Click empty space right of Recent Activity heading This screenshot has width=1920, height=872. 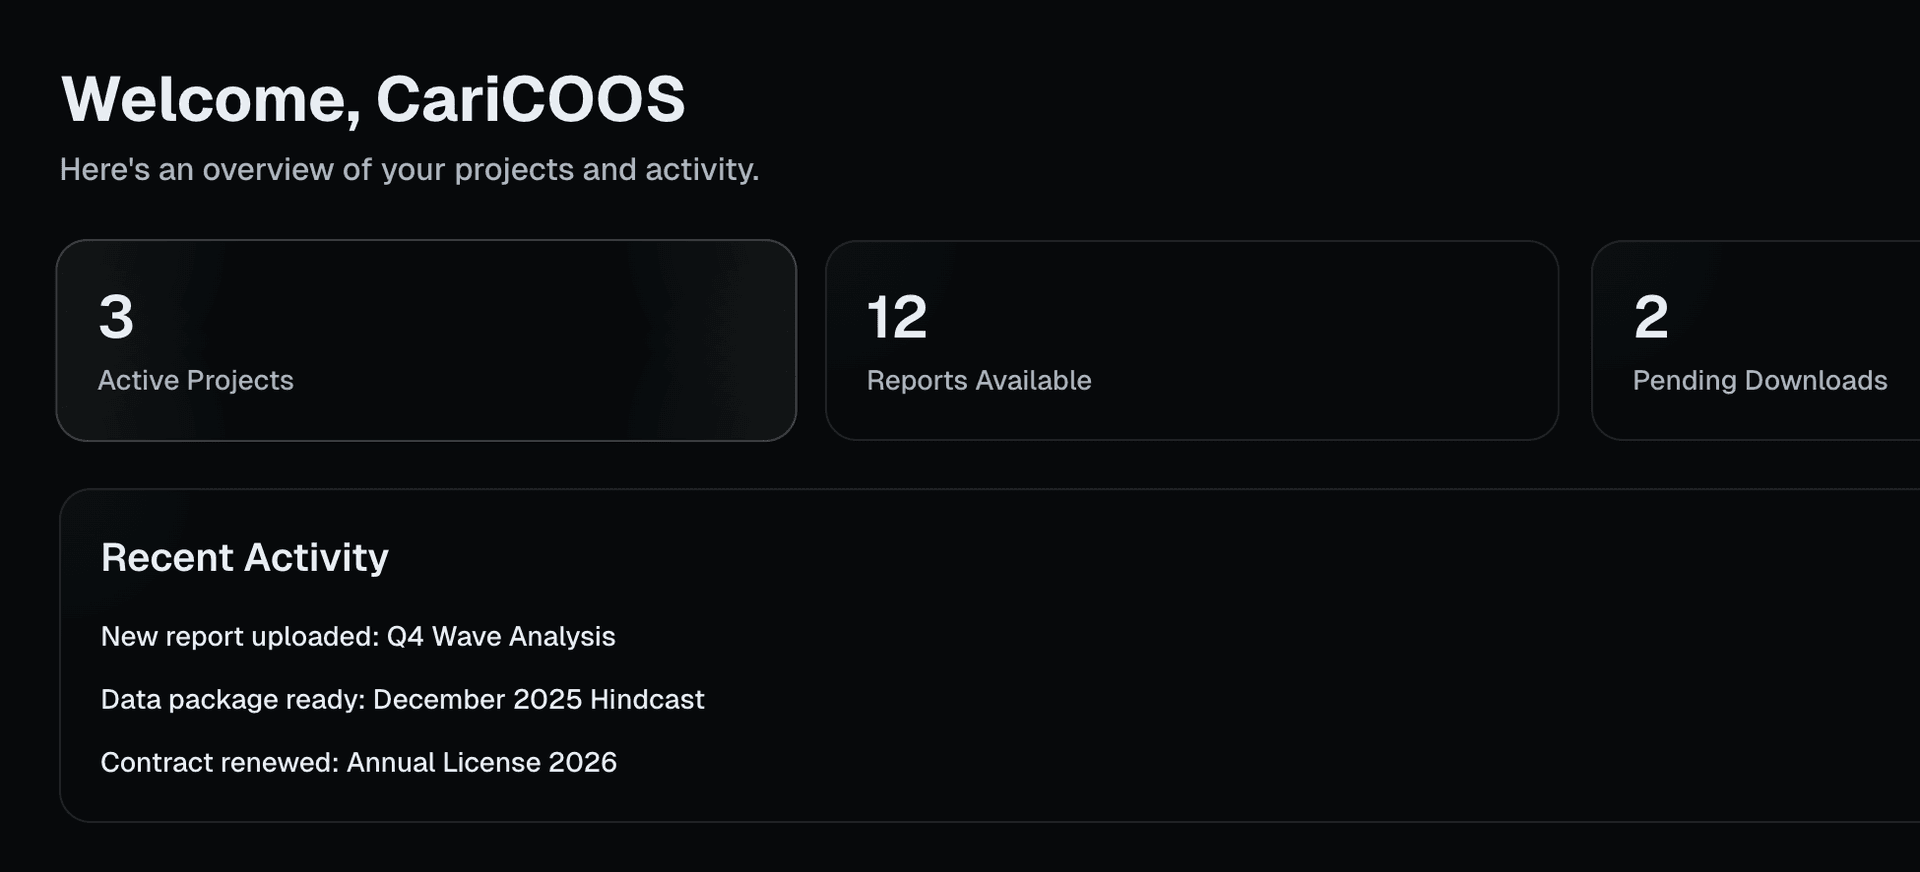pyautogui.click(x=1100, y=558)
